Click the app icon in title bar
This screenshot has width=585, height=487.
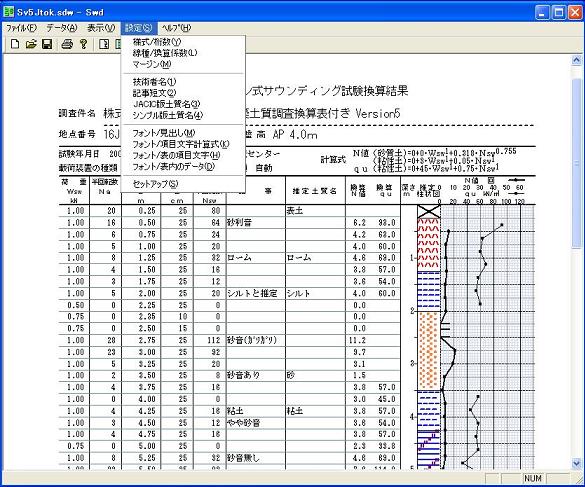click(9, 12)
